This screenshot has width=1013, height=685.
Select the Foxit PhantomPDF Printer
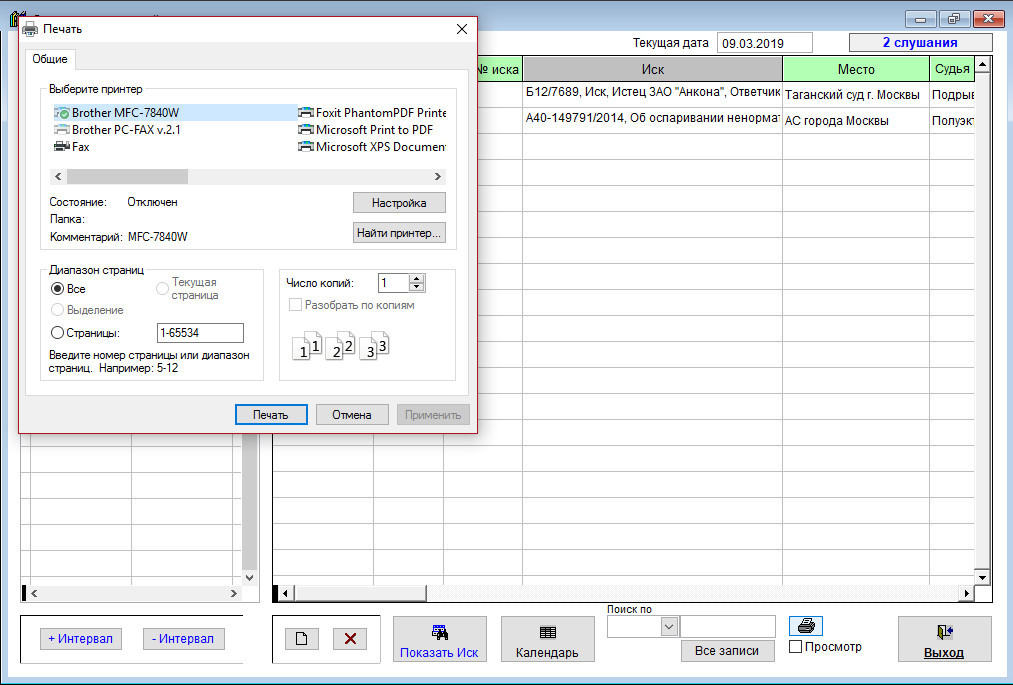pos(372,112)
